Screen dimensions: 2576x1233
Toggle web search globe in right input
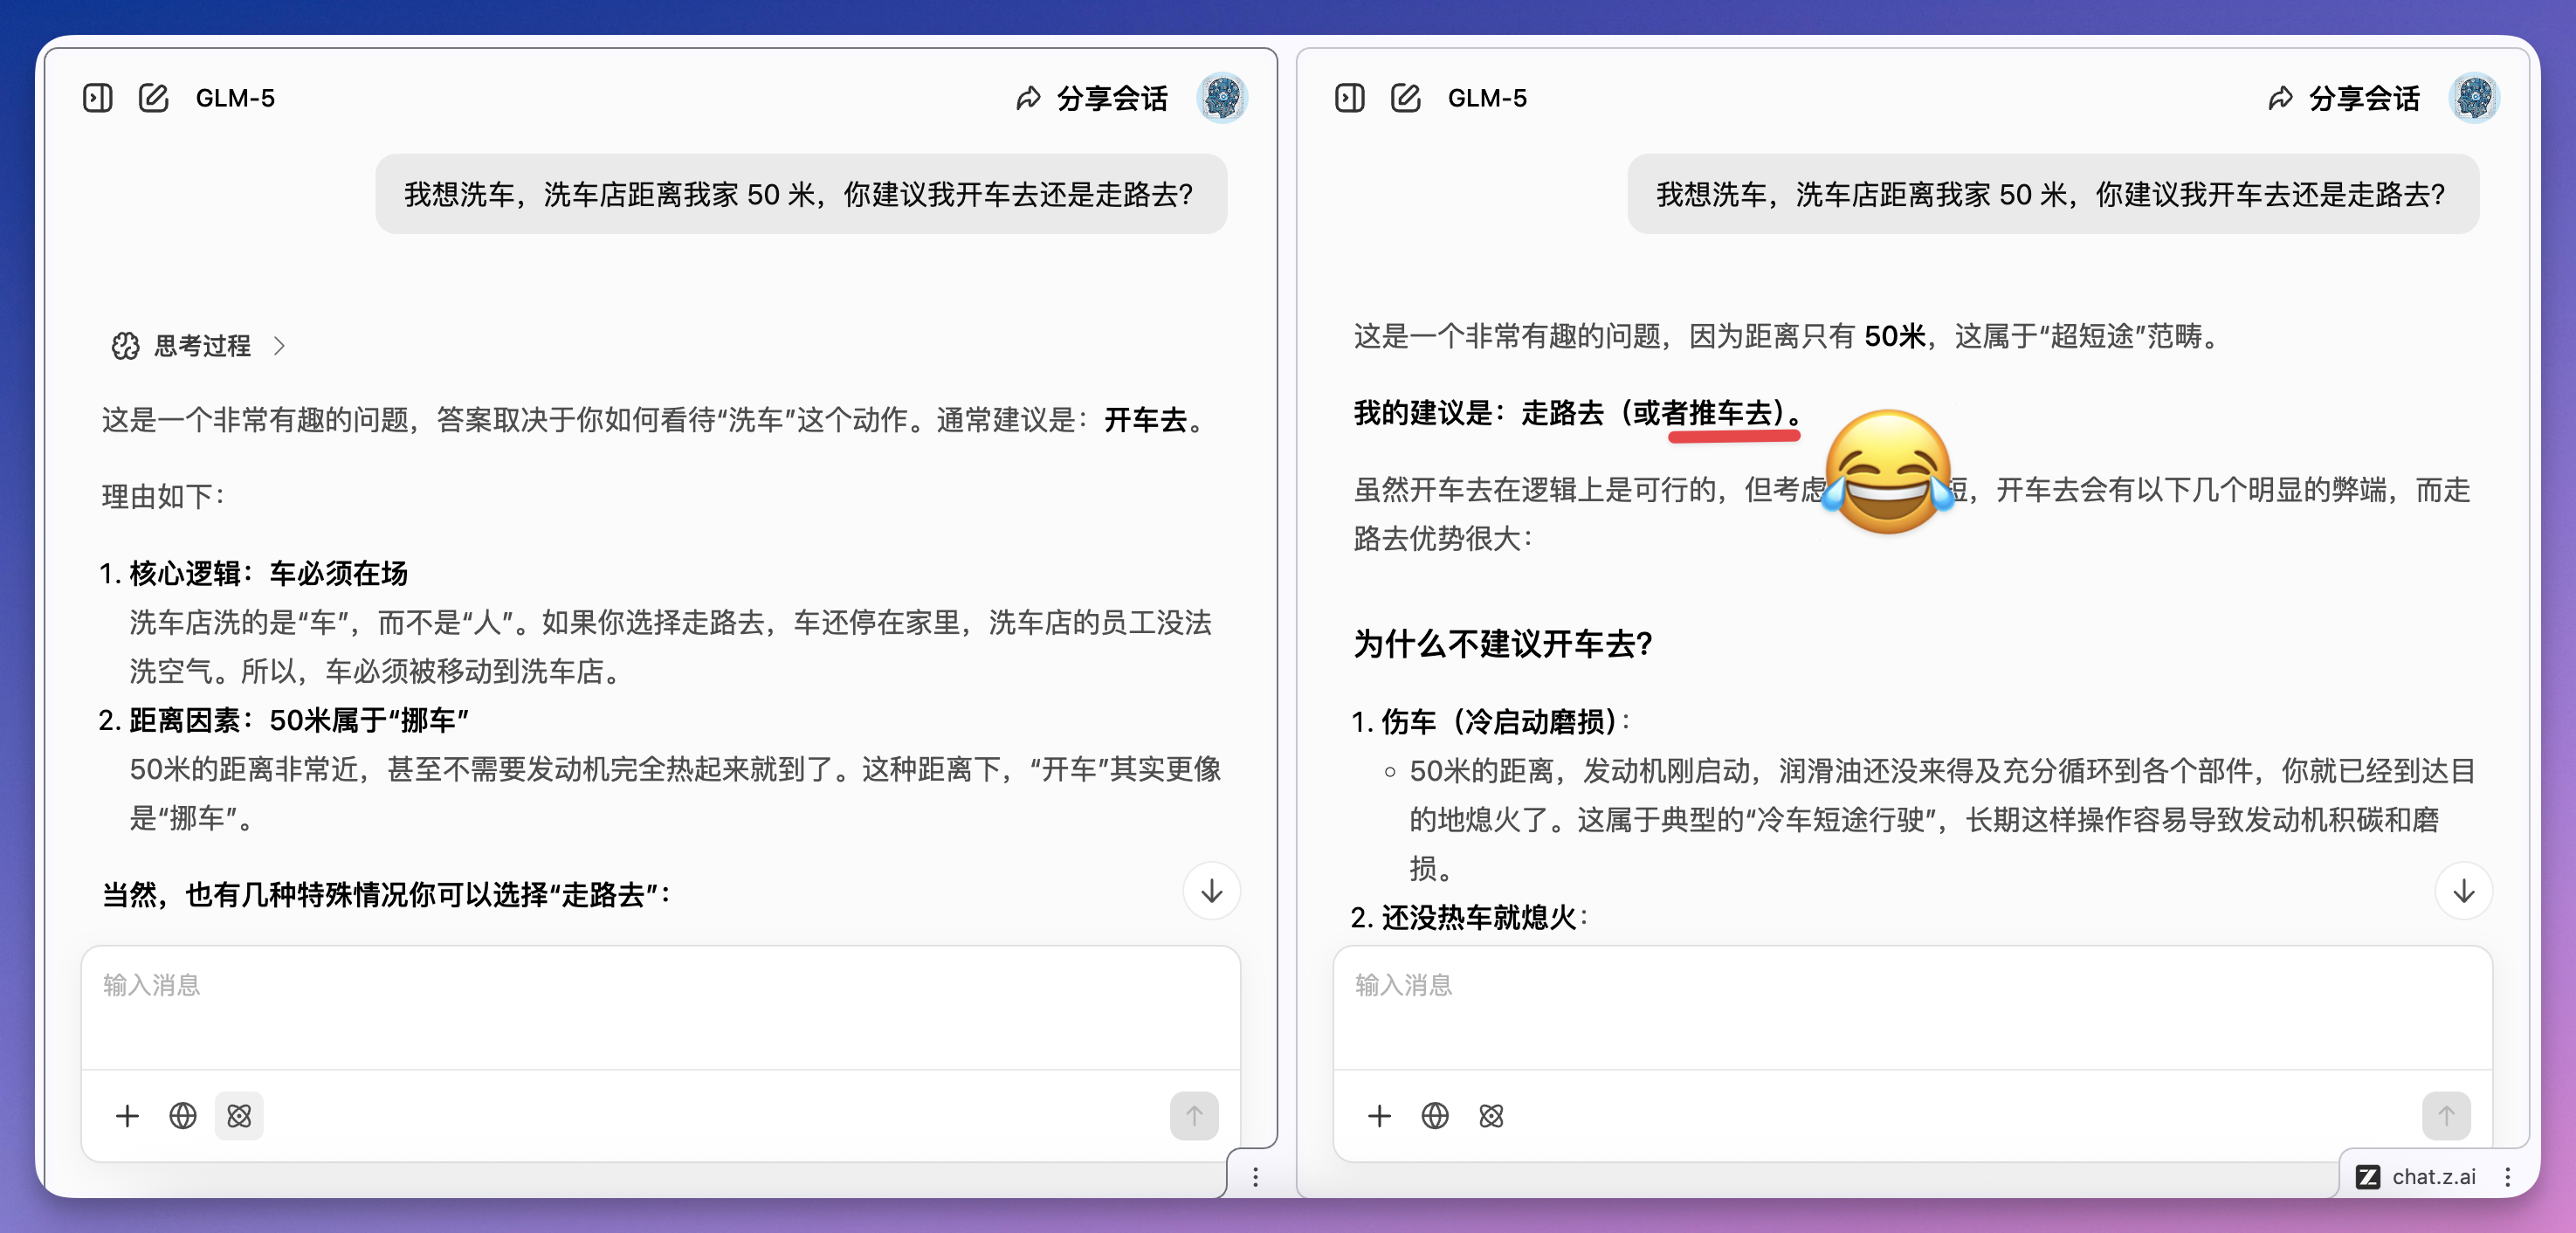tap(1435, 1116)
